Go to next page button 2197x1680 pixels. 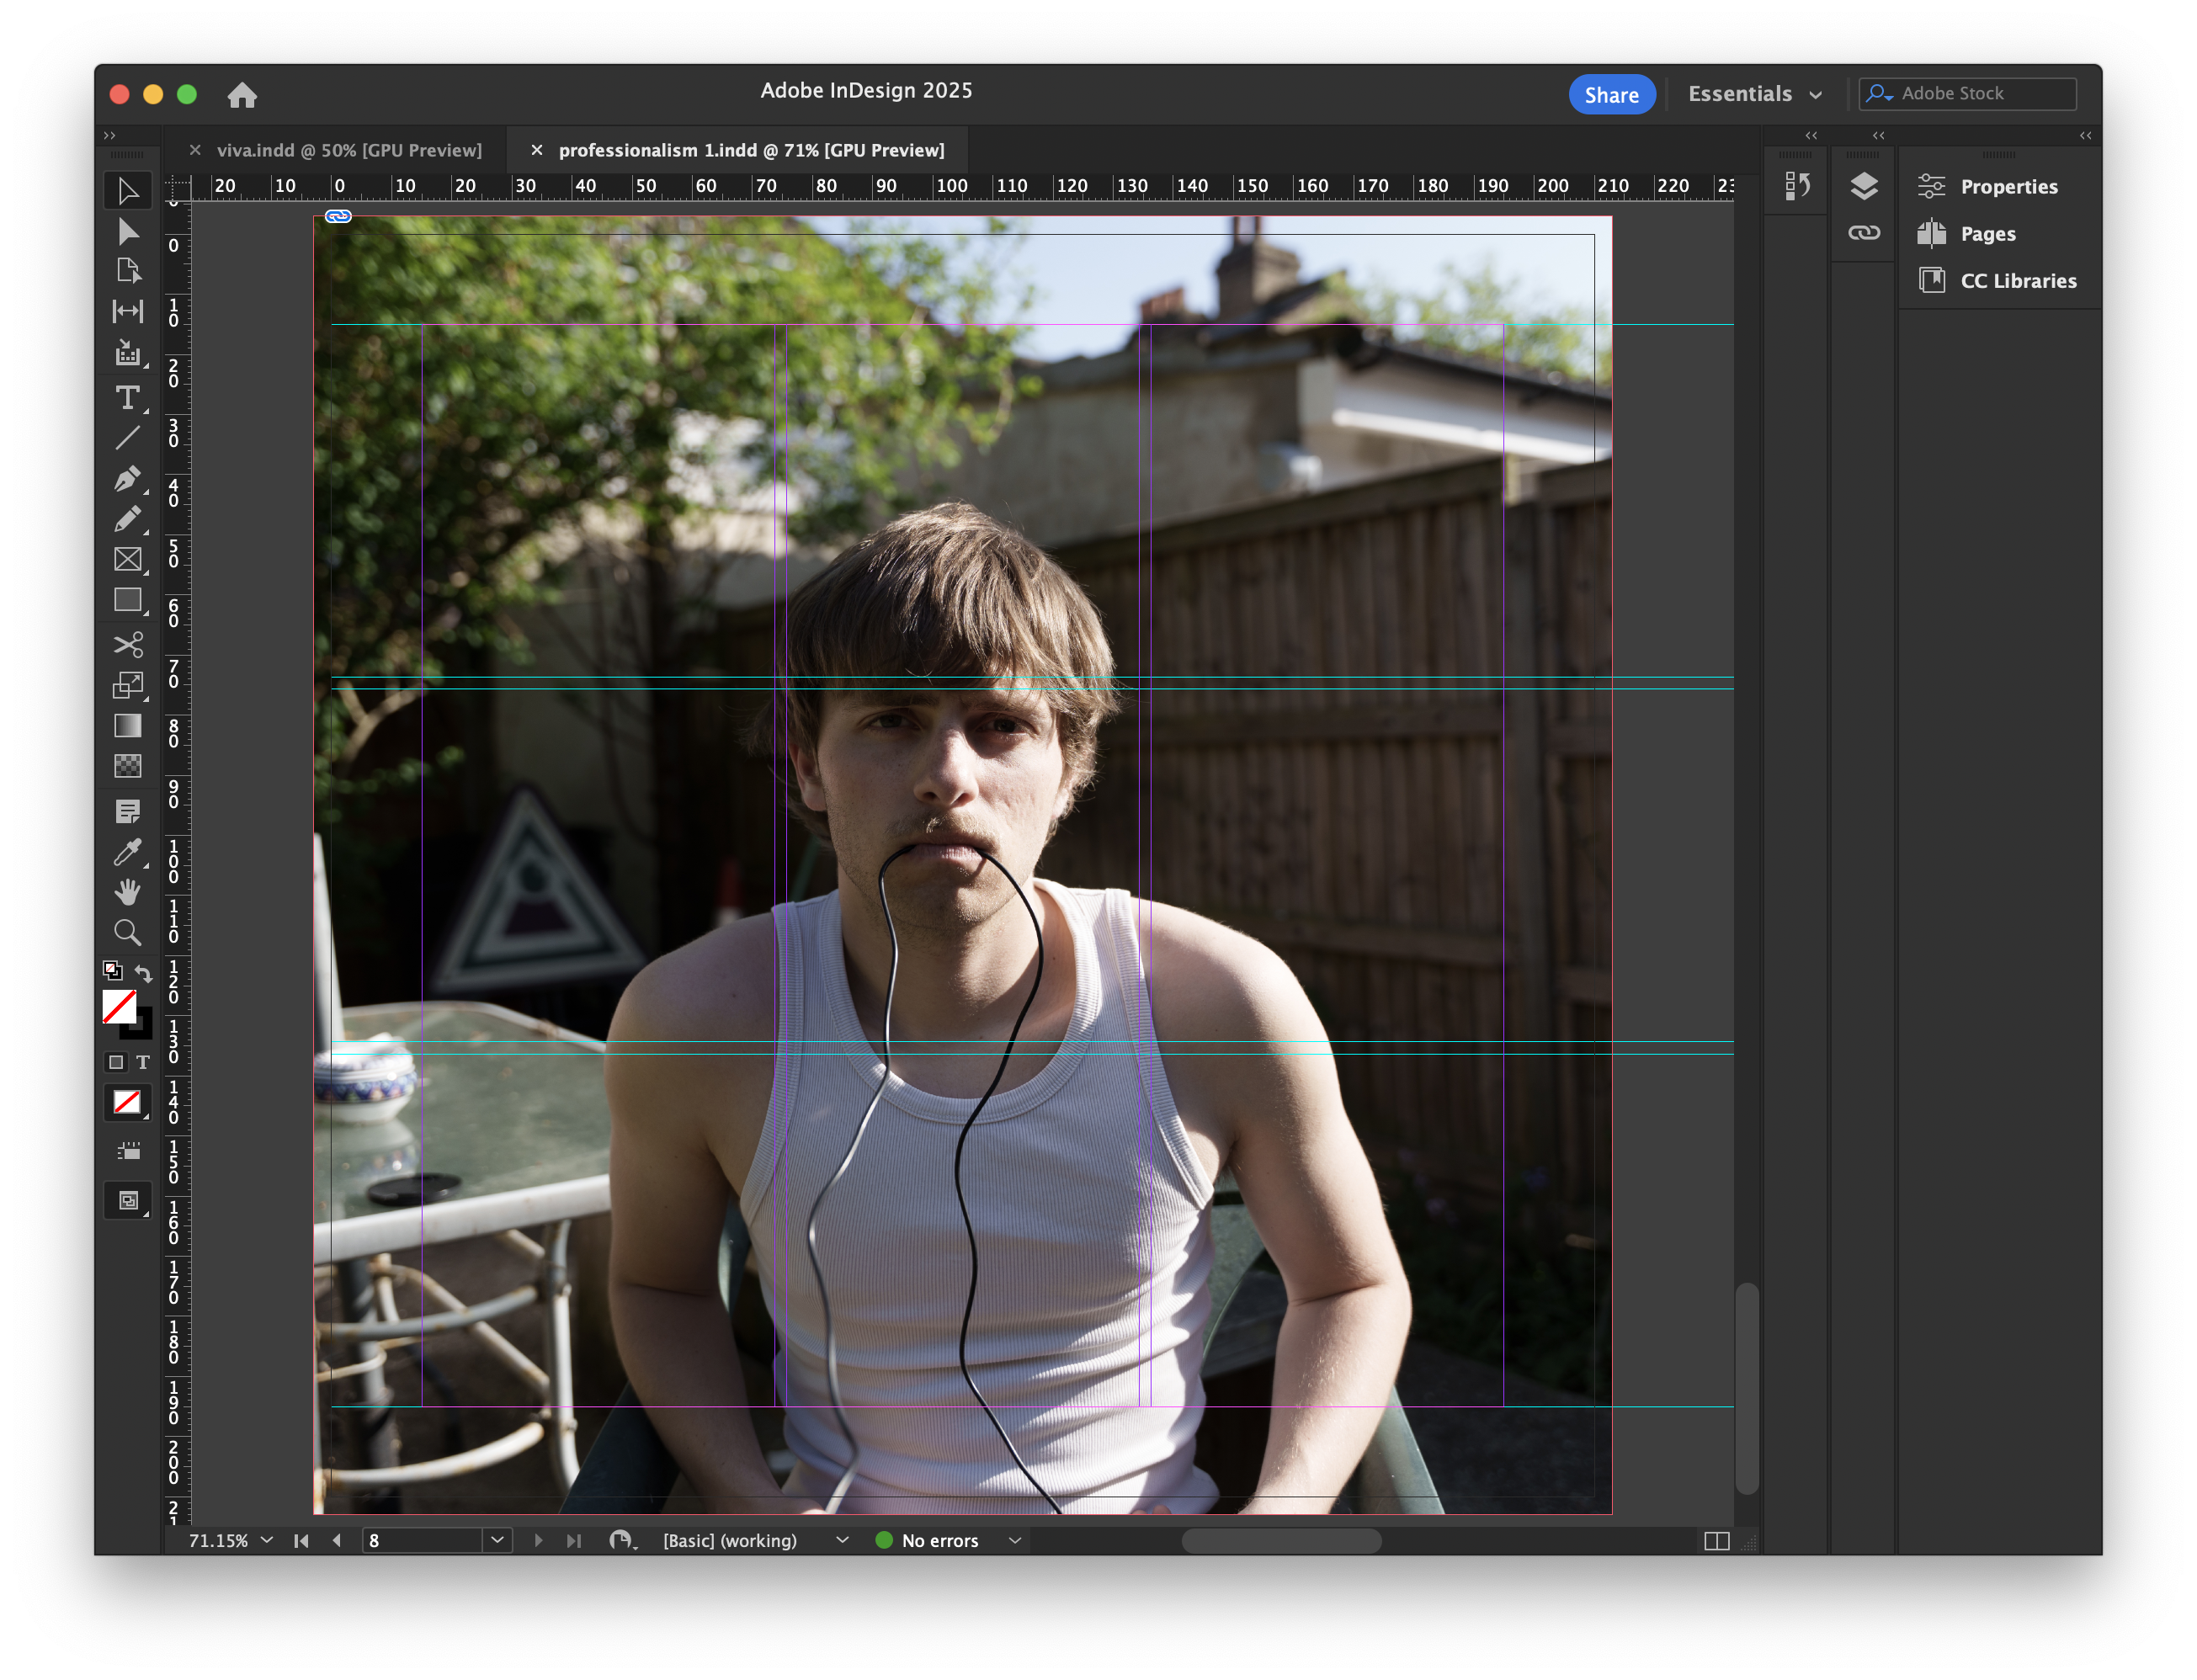(539, 1540)
